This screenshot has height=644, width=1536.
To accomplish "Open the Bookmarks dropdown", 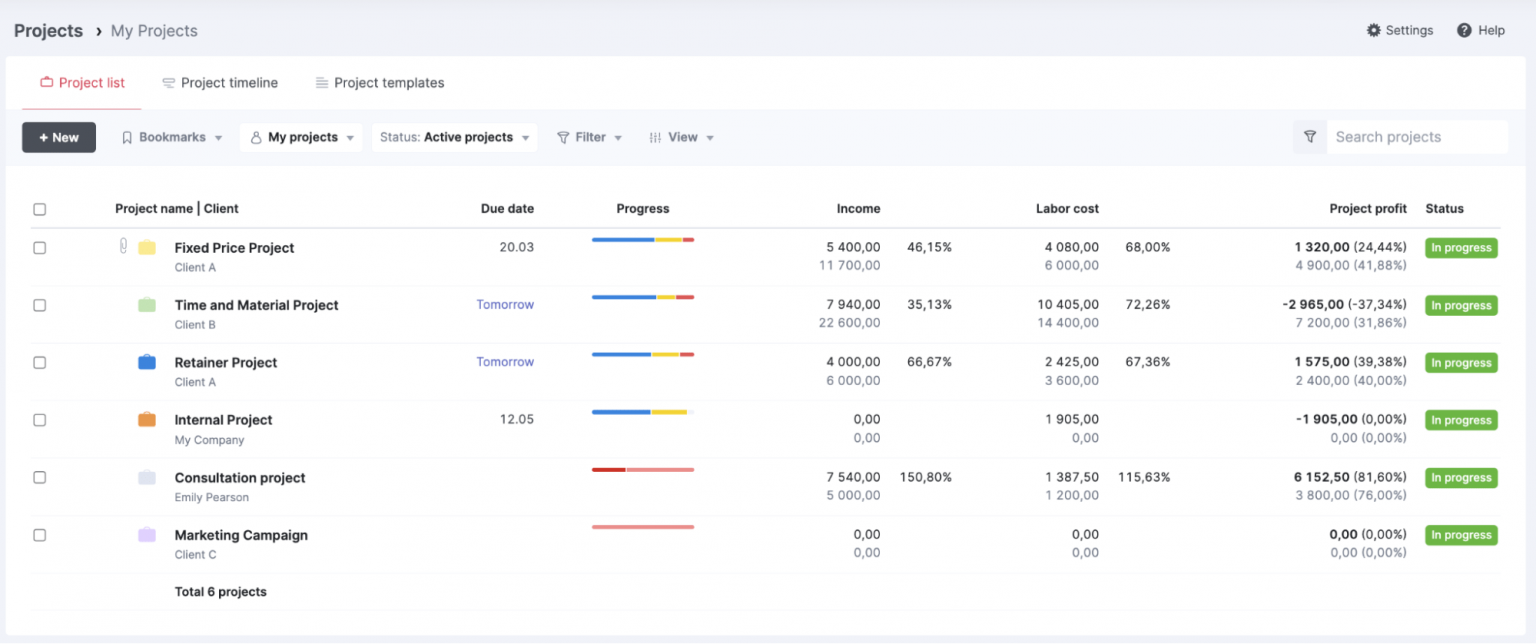I will (x=171, y=137).
